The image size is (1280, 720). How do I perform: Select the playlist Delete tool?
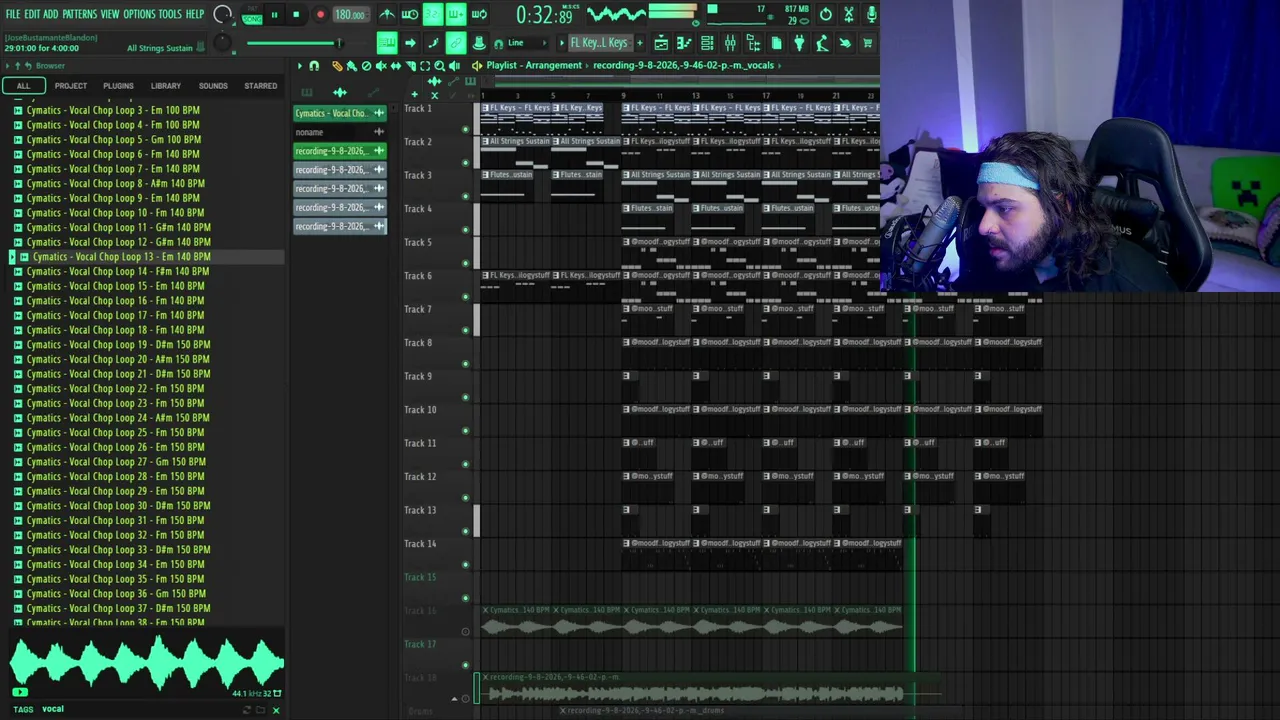(366, 66)
